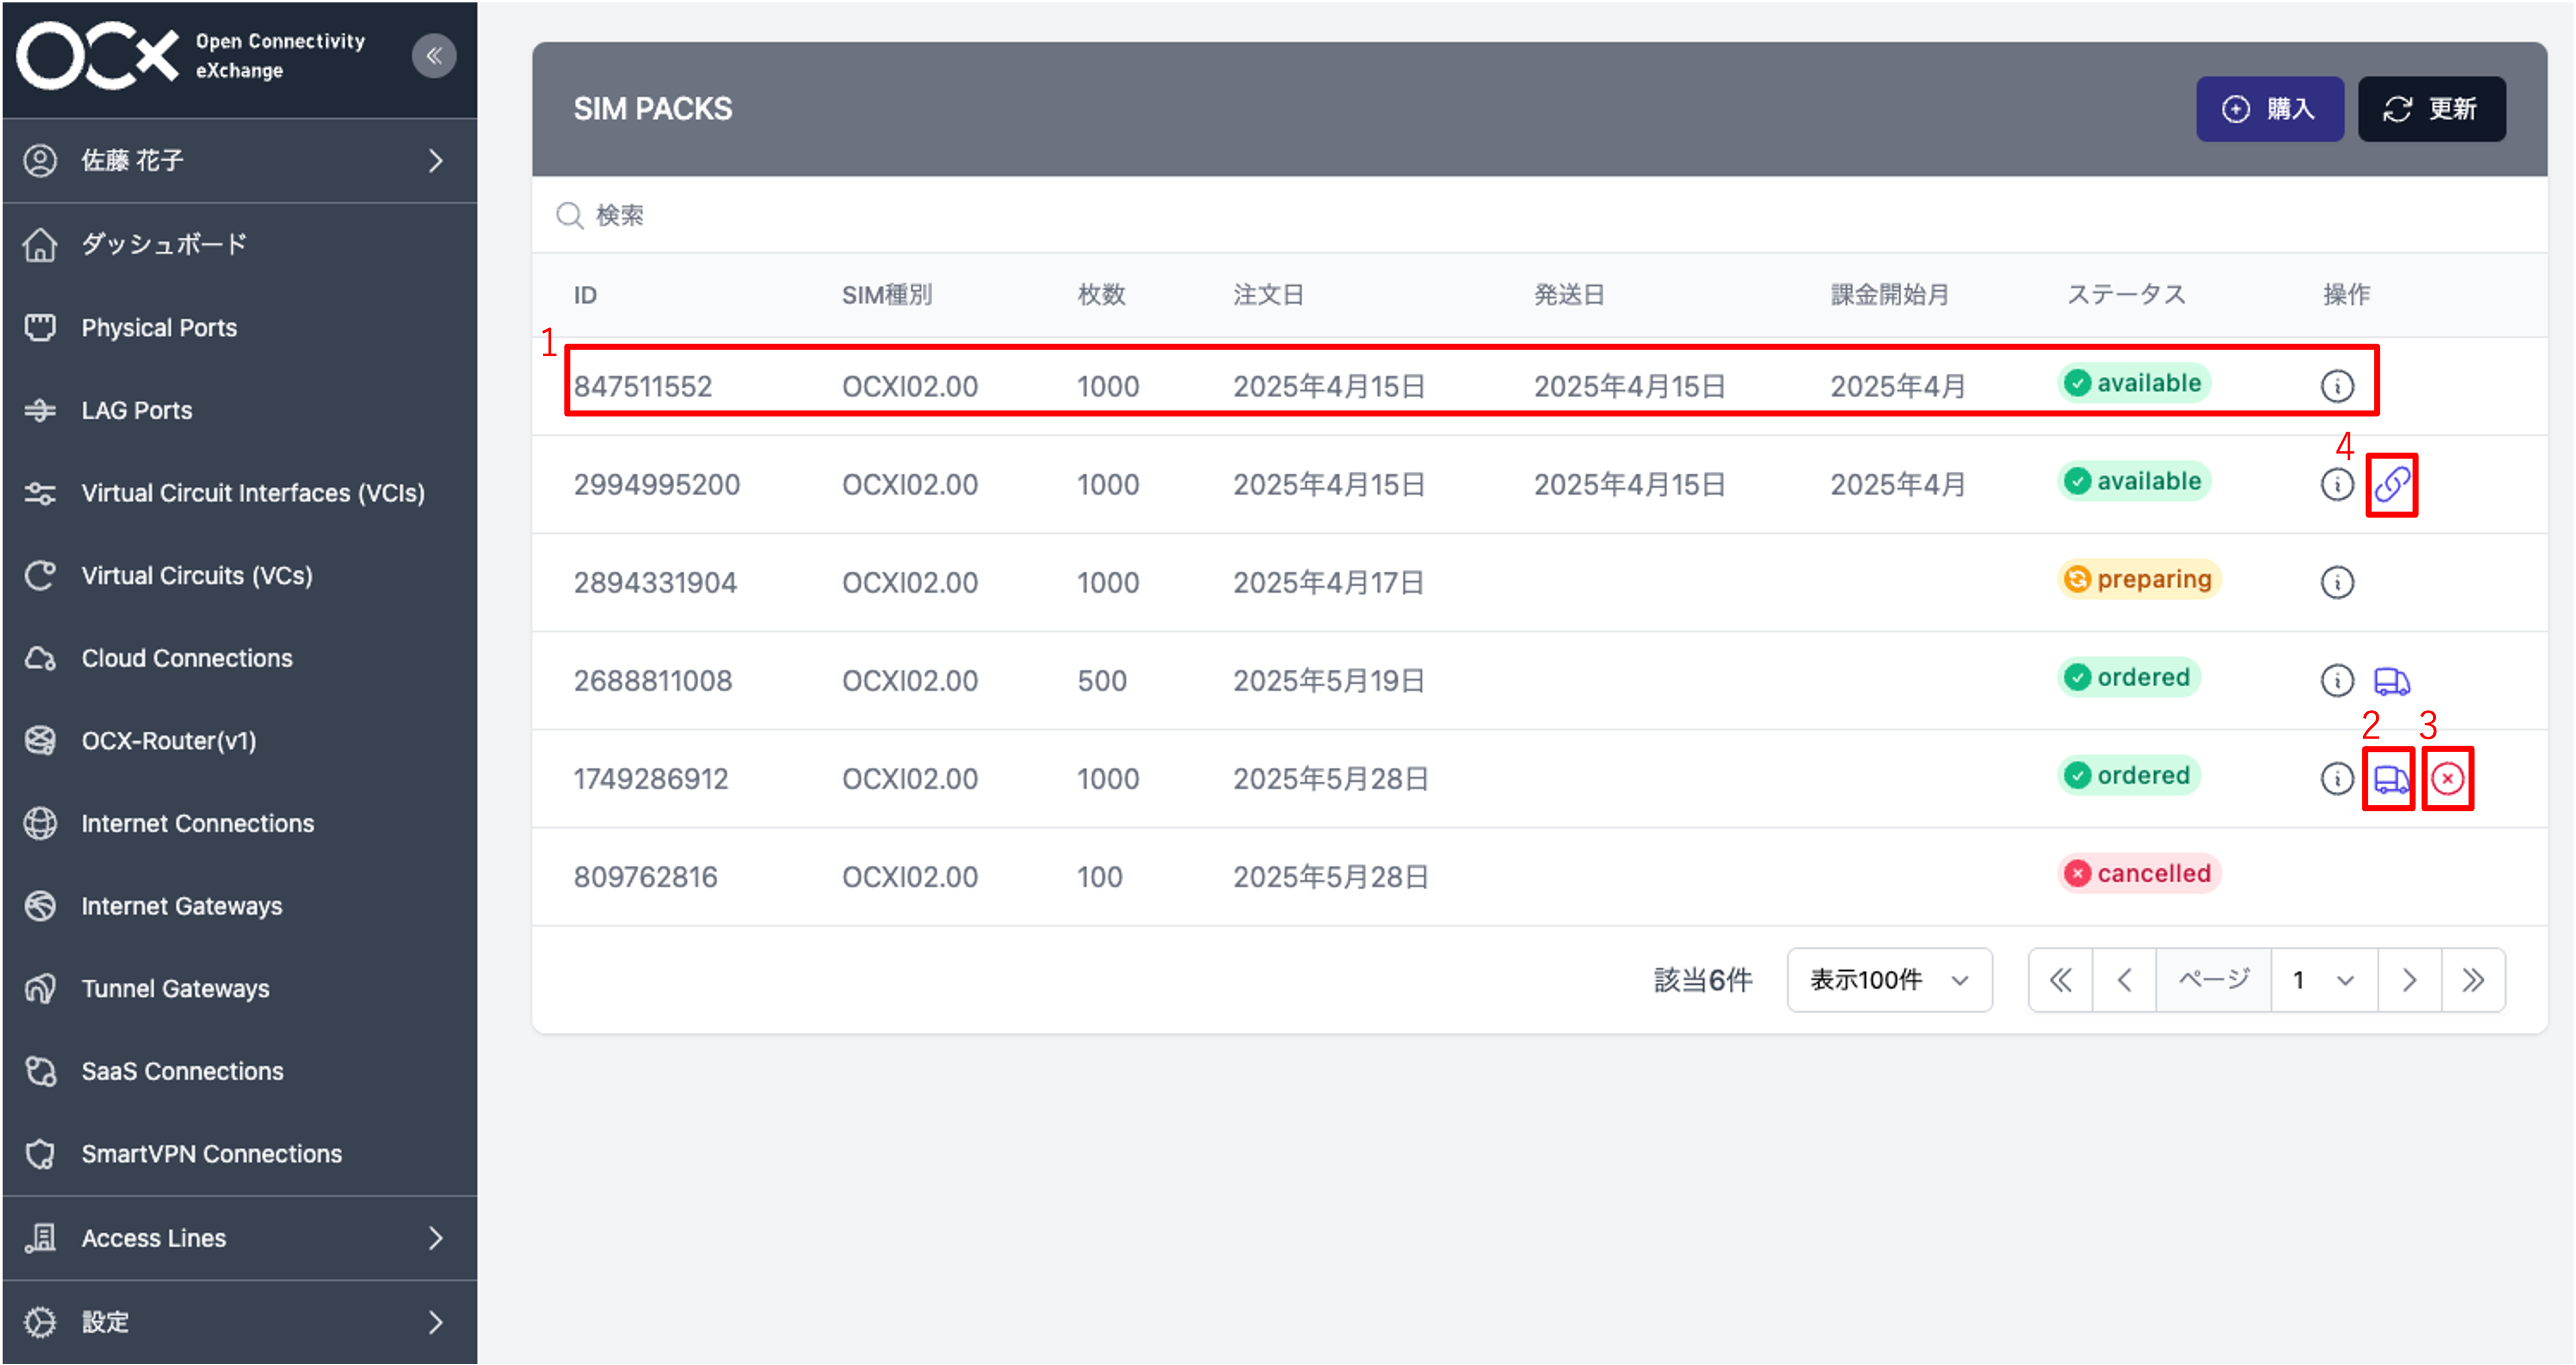Click the shipping truck icon for pack 2688811008
This screenshot has width=2576, height=1365.
2391,681
